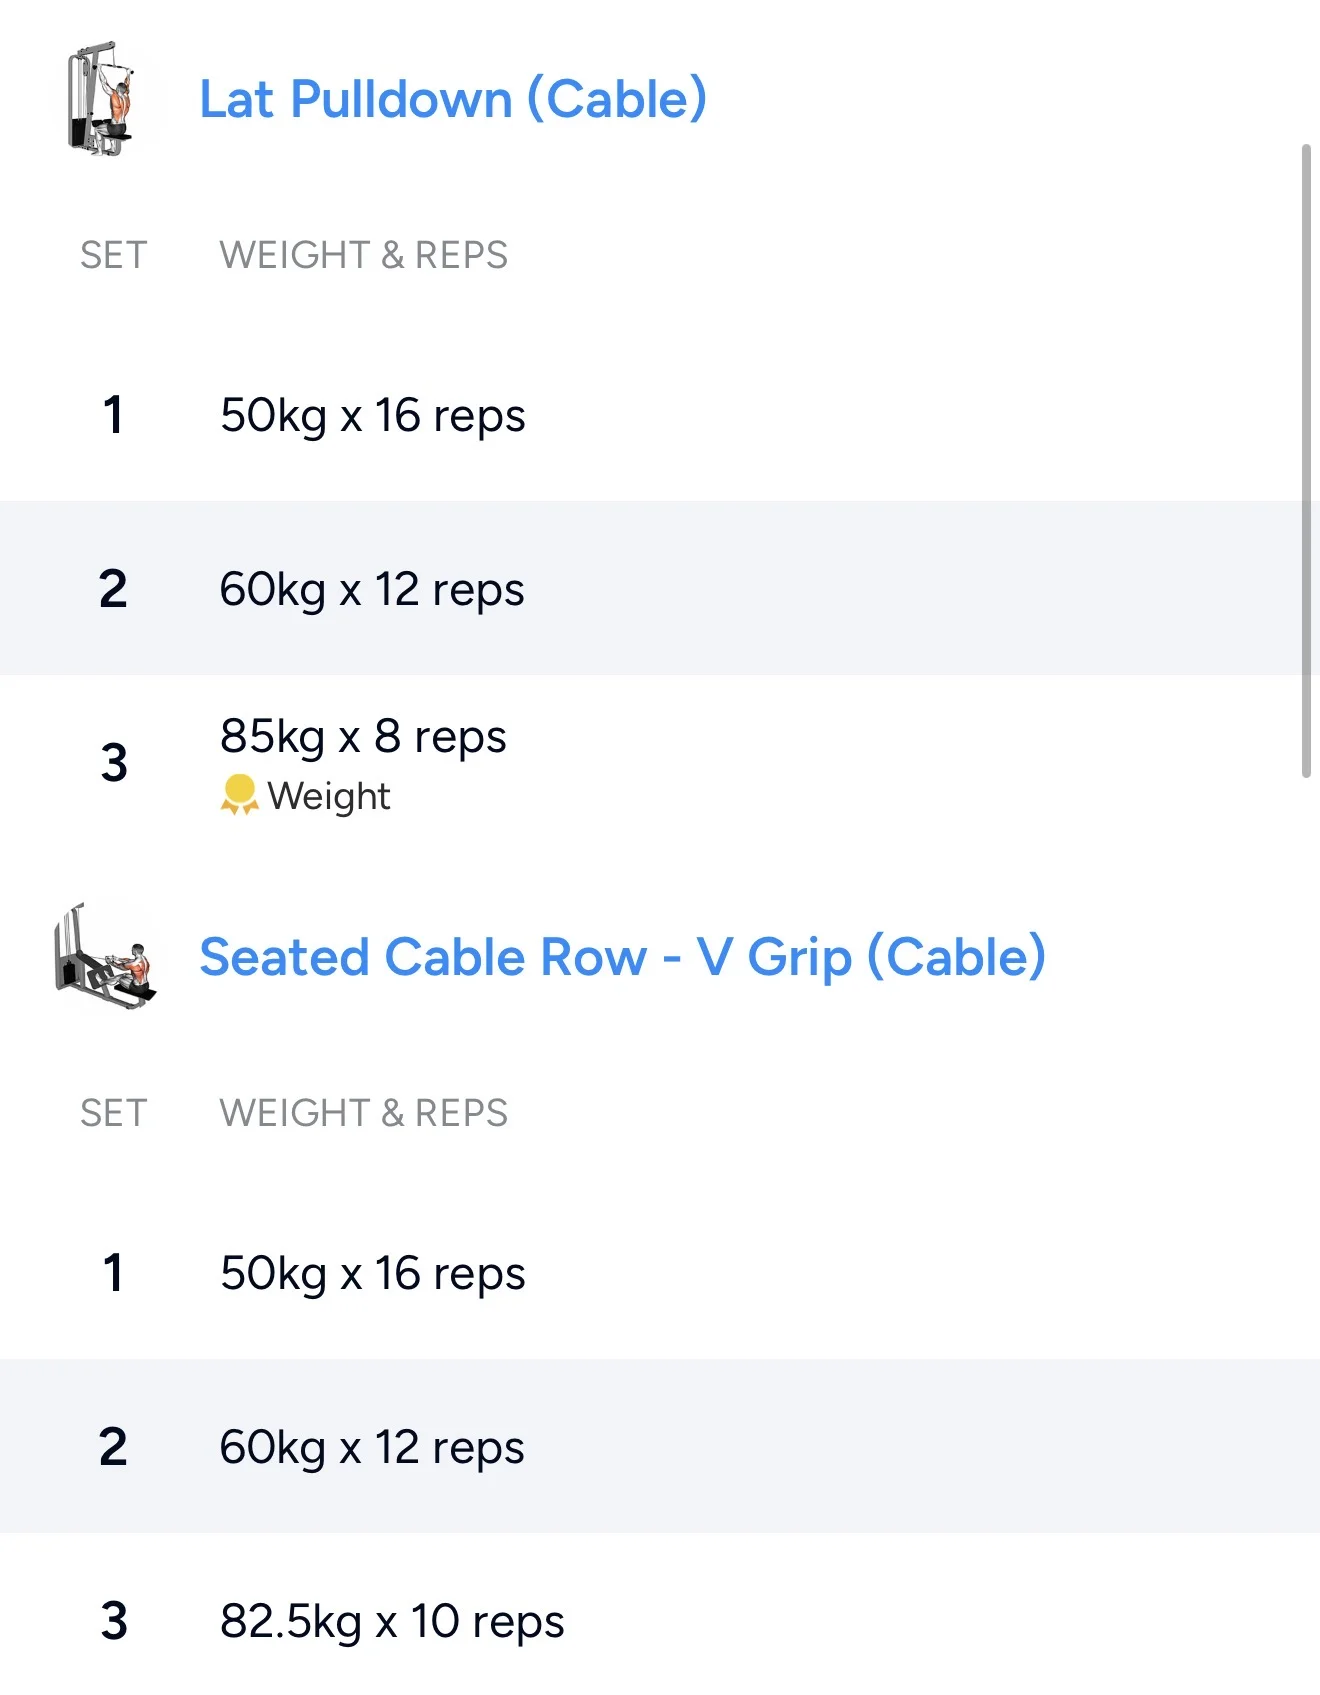Click Seated Cable Row WEIGHT & REPS header
1320x1695 pixels.
363,1113
